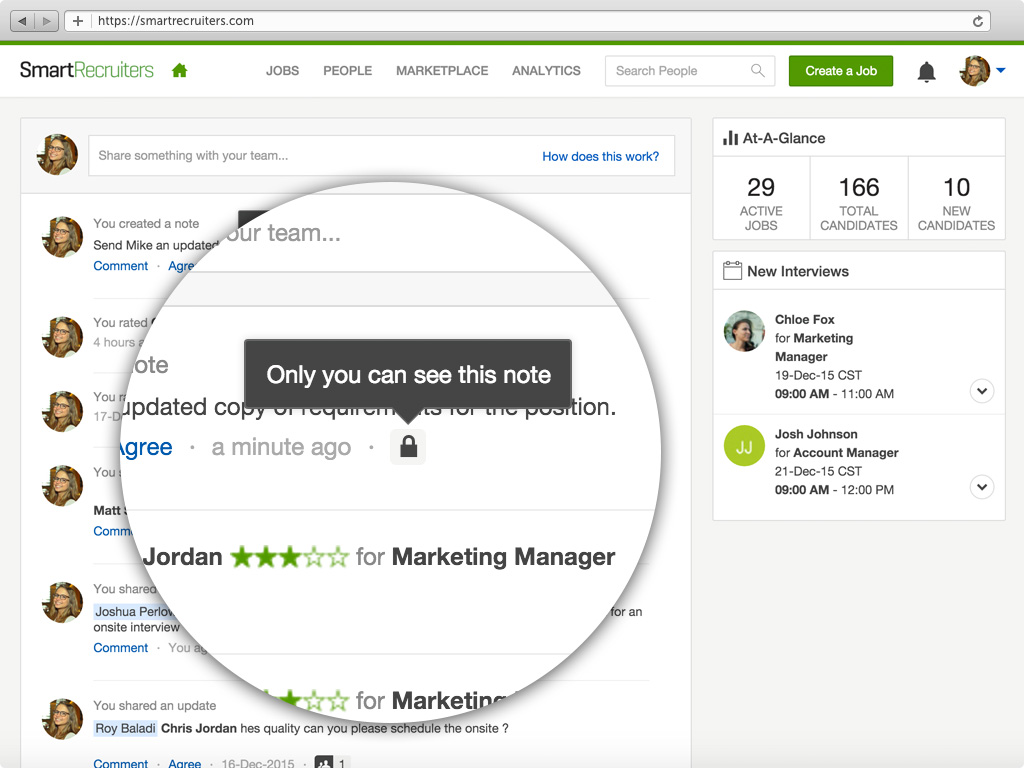Open the Joshua Perlov mention tag
Screen dimensions: 1024x768
click(134, 611)
